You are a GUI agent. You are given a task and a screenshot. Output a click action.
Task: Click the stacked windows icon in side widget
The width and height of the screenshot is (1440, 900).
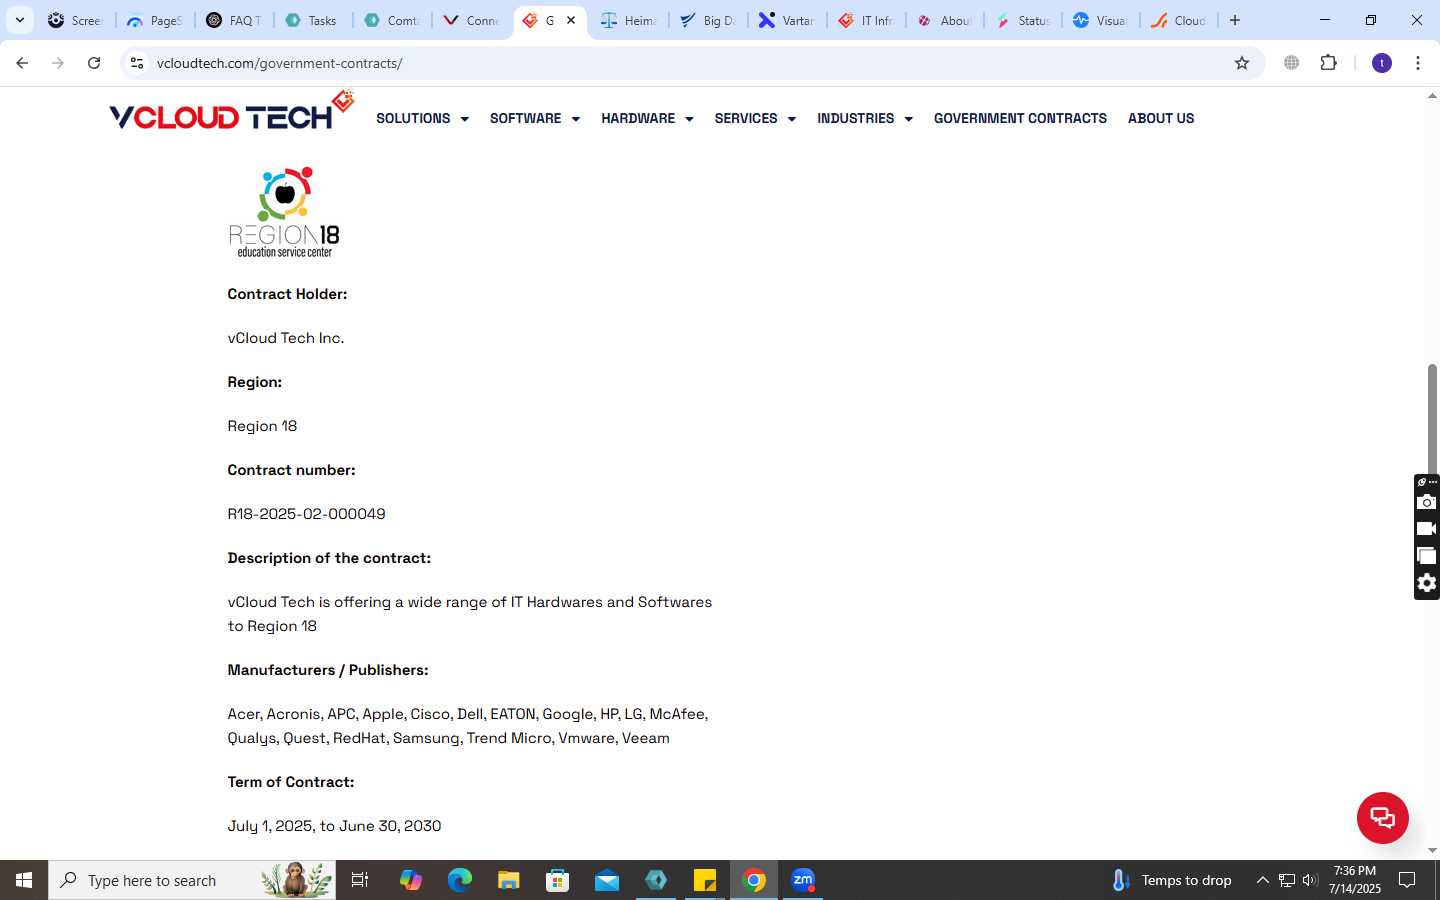(1427, 556)
